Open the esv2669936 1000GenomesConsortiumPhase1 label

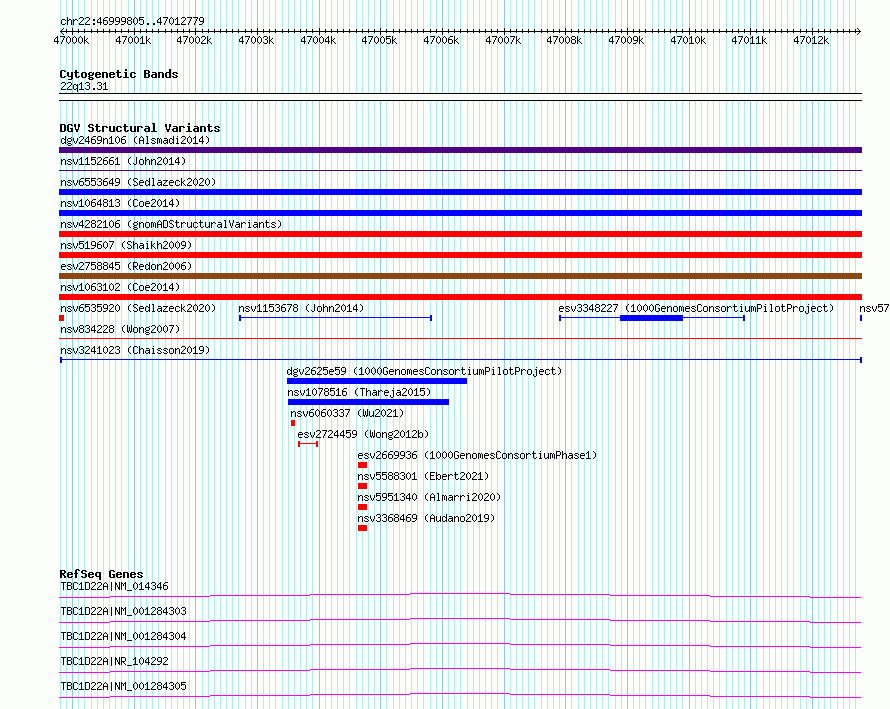tap(477, 455)
